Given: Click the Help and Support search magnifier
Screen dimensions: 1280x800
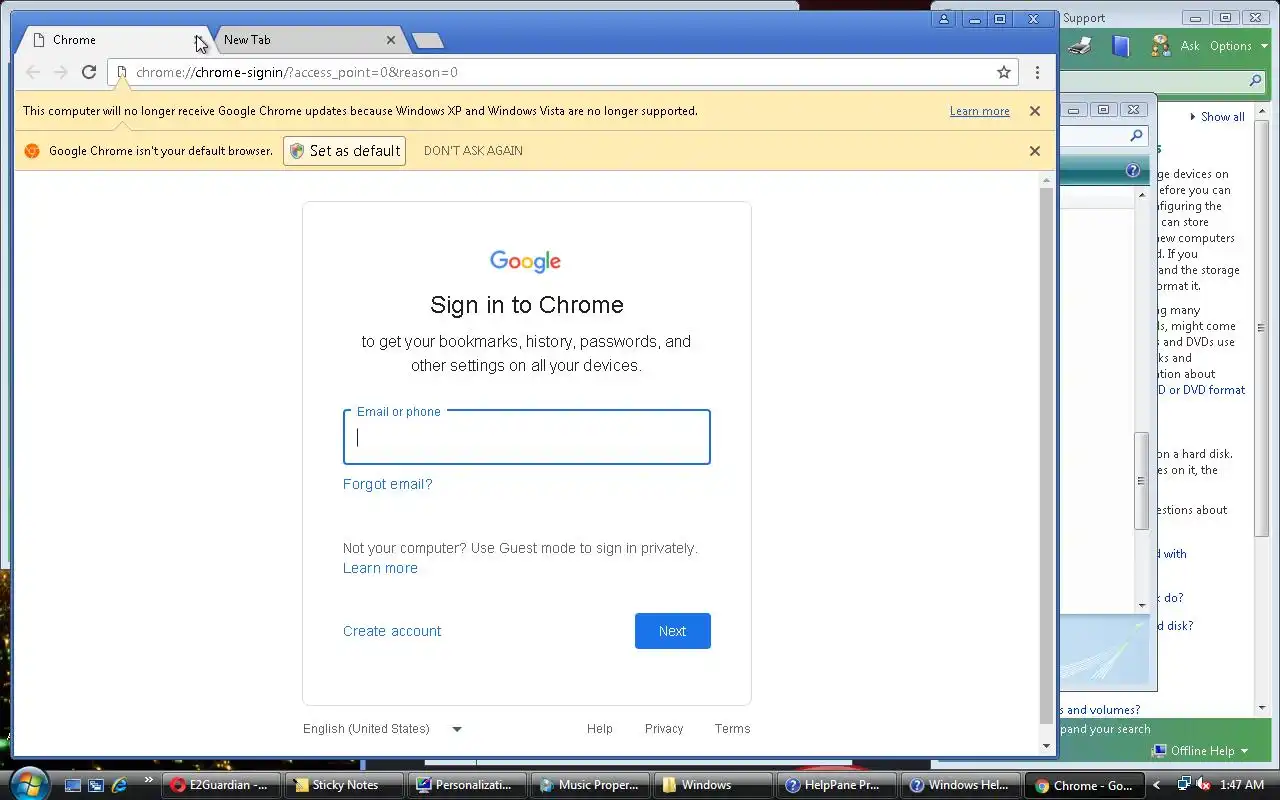Looking at the screenshot, I should coord(1255,81).
